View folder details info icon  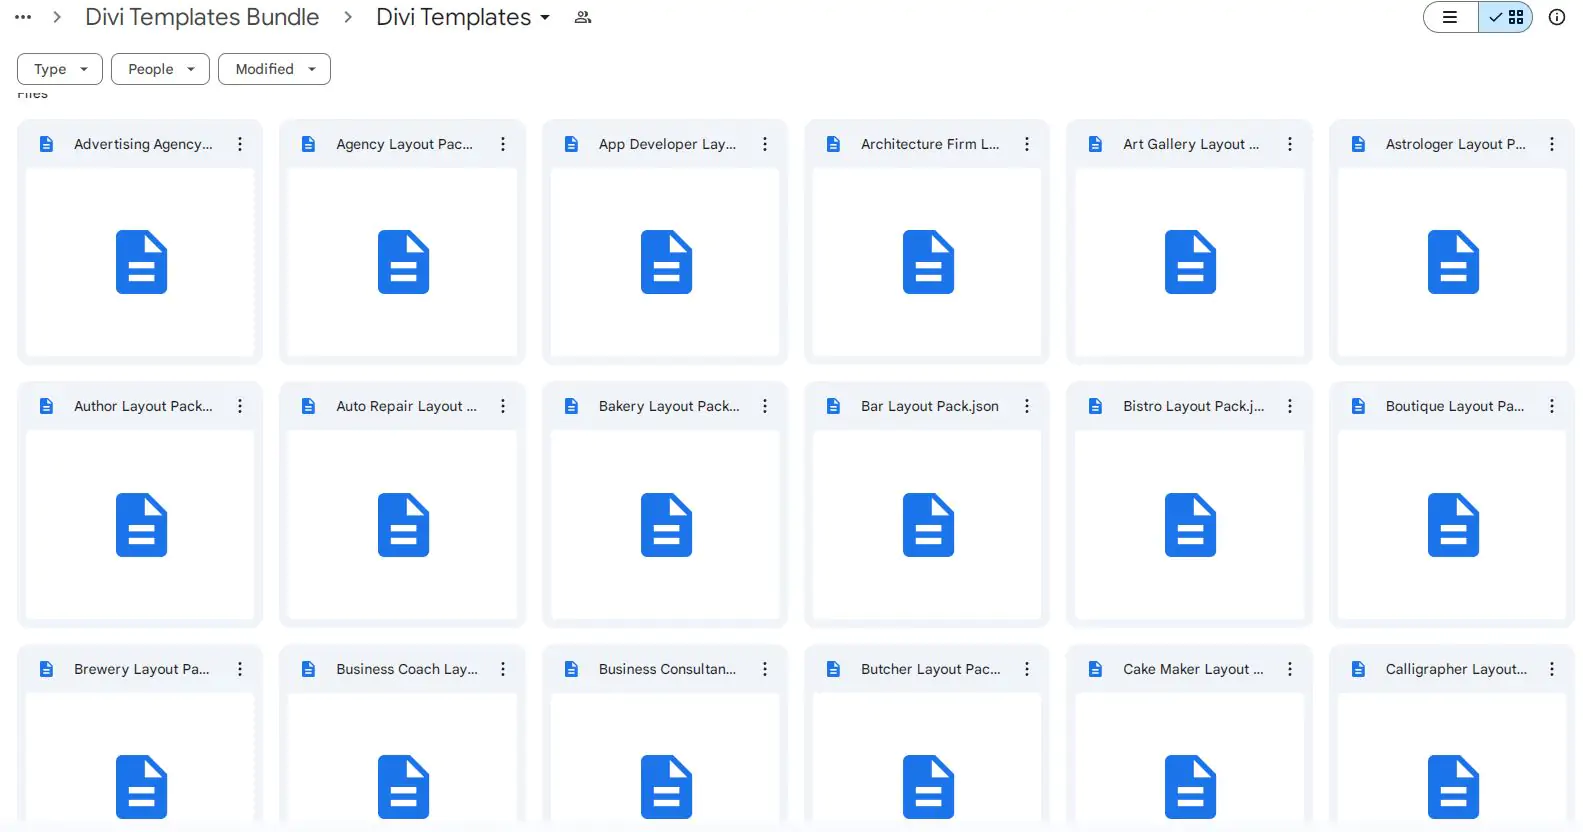1557,17
